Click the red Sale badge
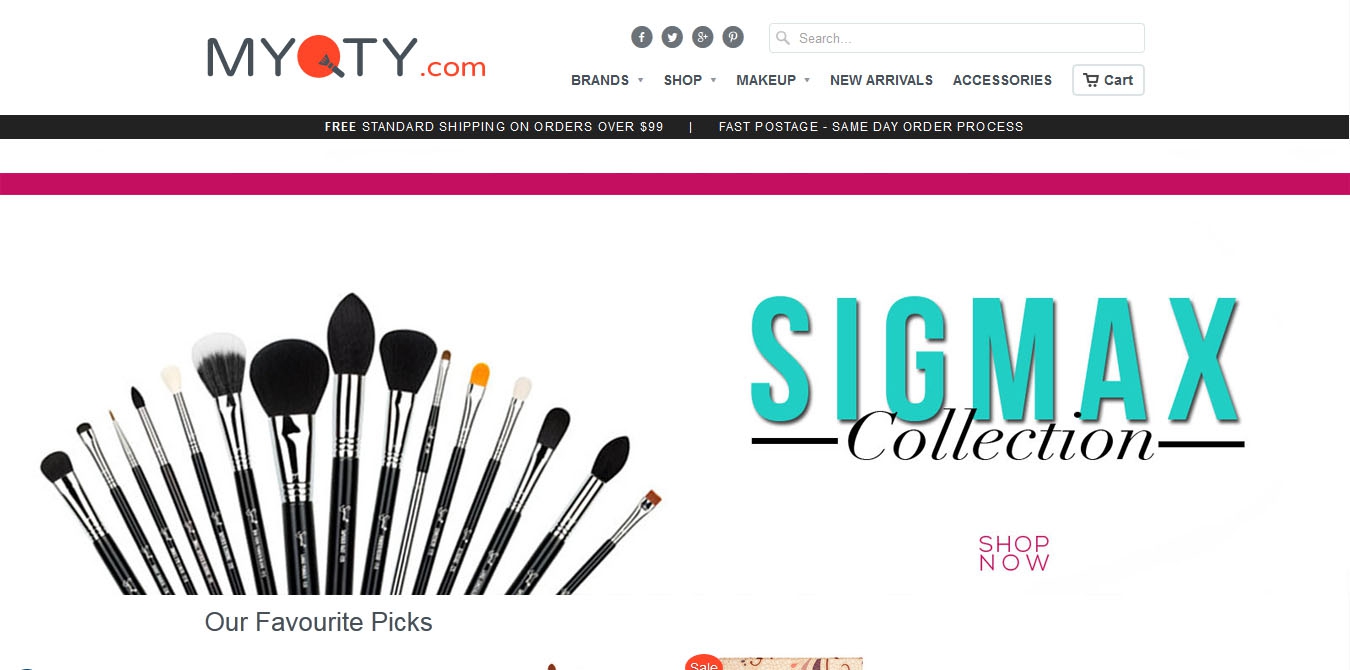This screenshot has height=670, width=1350. pos(704,662)
